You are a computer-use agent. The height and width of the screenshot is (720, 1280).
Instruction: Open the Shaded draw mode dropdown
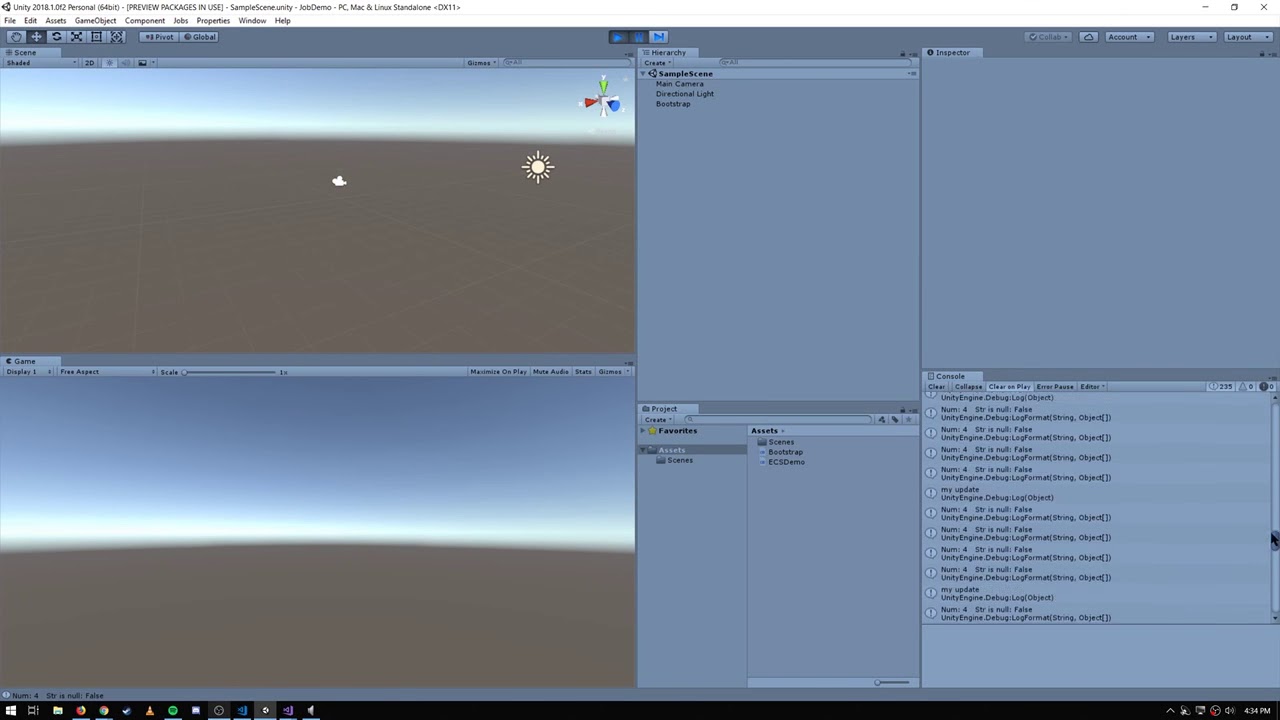pos(41,63)
